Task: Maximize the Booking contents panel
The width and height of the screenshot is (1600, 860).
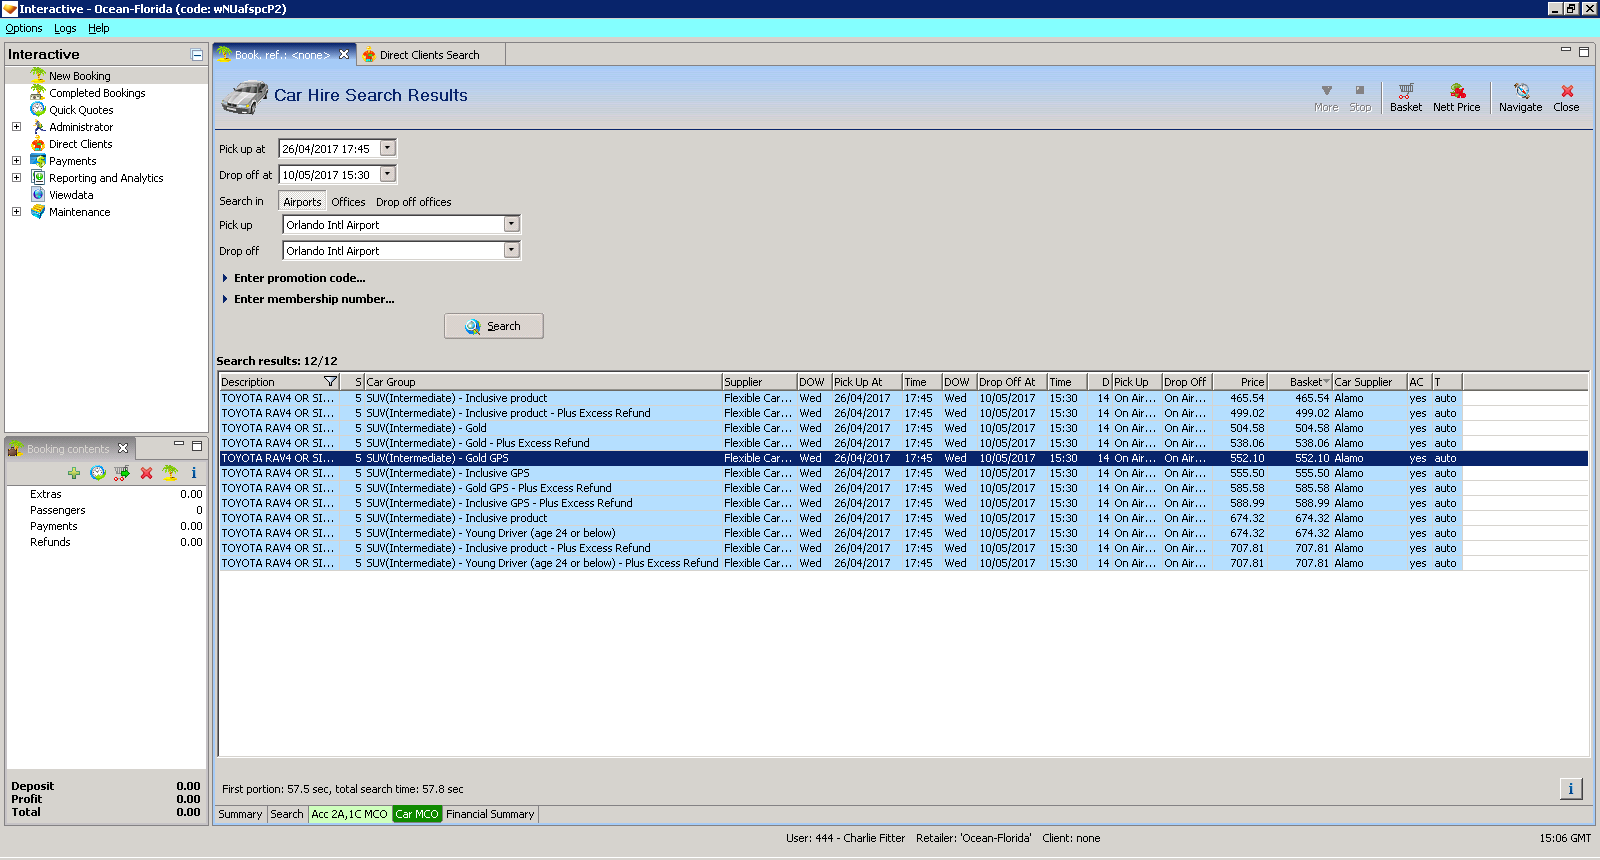Action: 197,445
